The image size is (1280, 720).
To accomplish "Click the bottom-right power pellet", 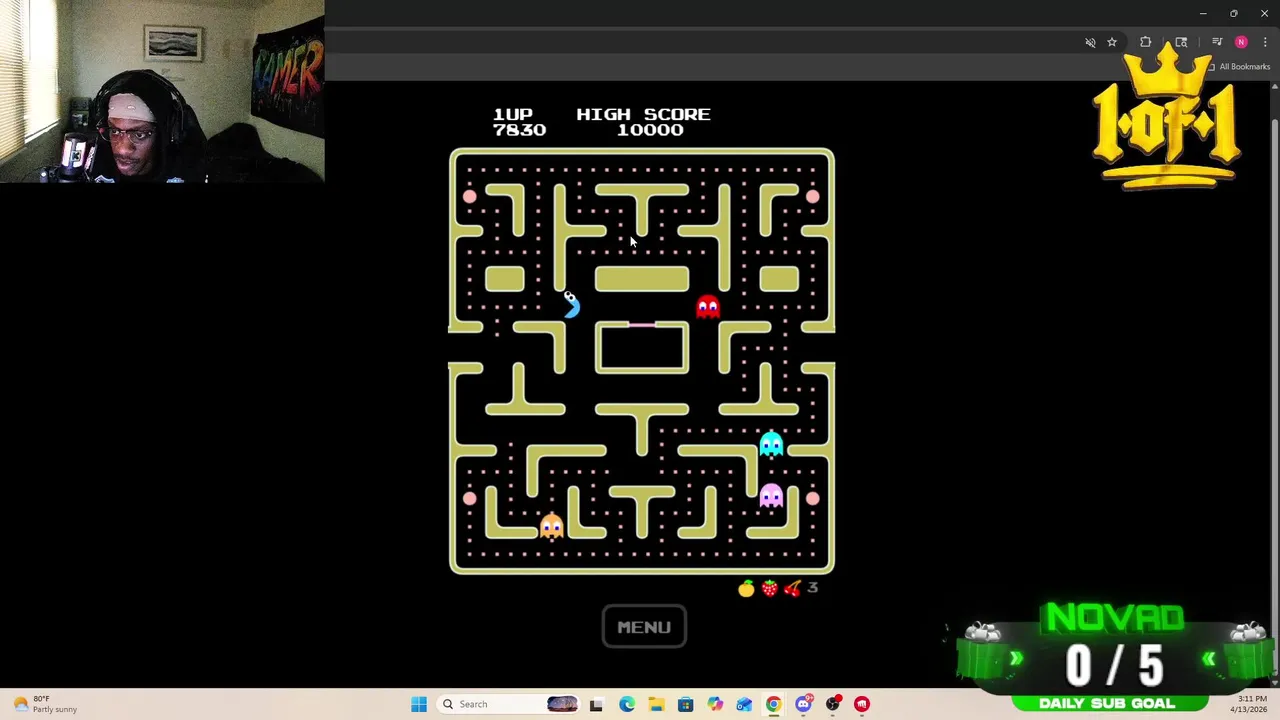I will point(812,499).
